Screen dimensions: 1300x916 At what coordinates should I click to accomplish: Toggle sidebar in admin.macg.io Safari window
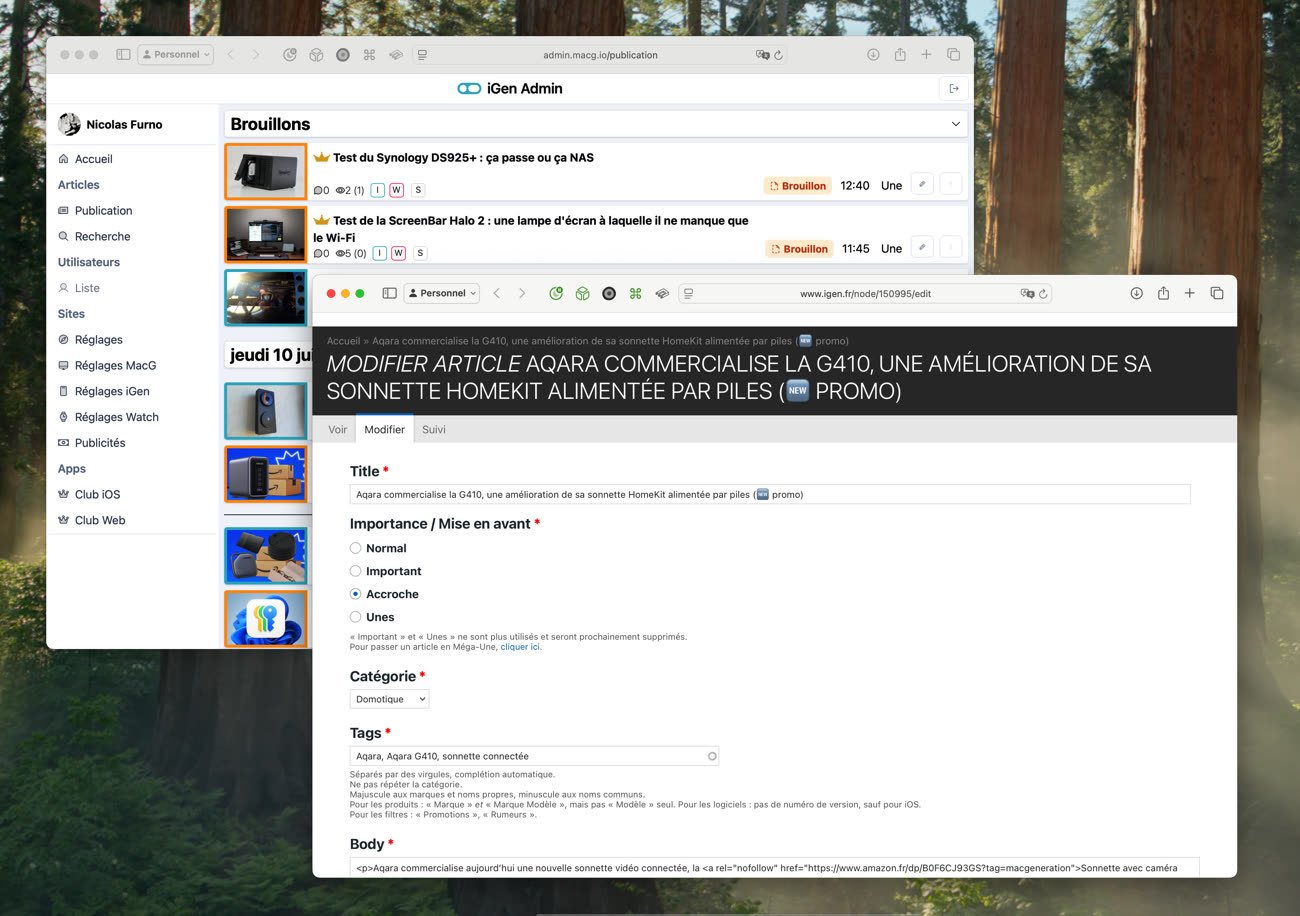click(123, 55)
